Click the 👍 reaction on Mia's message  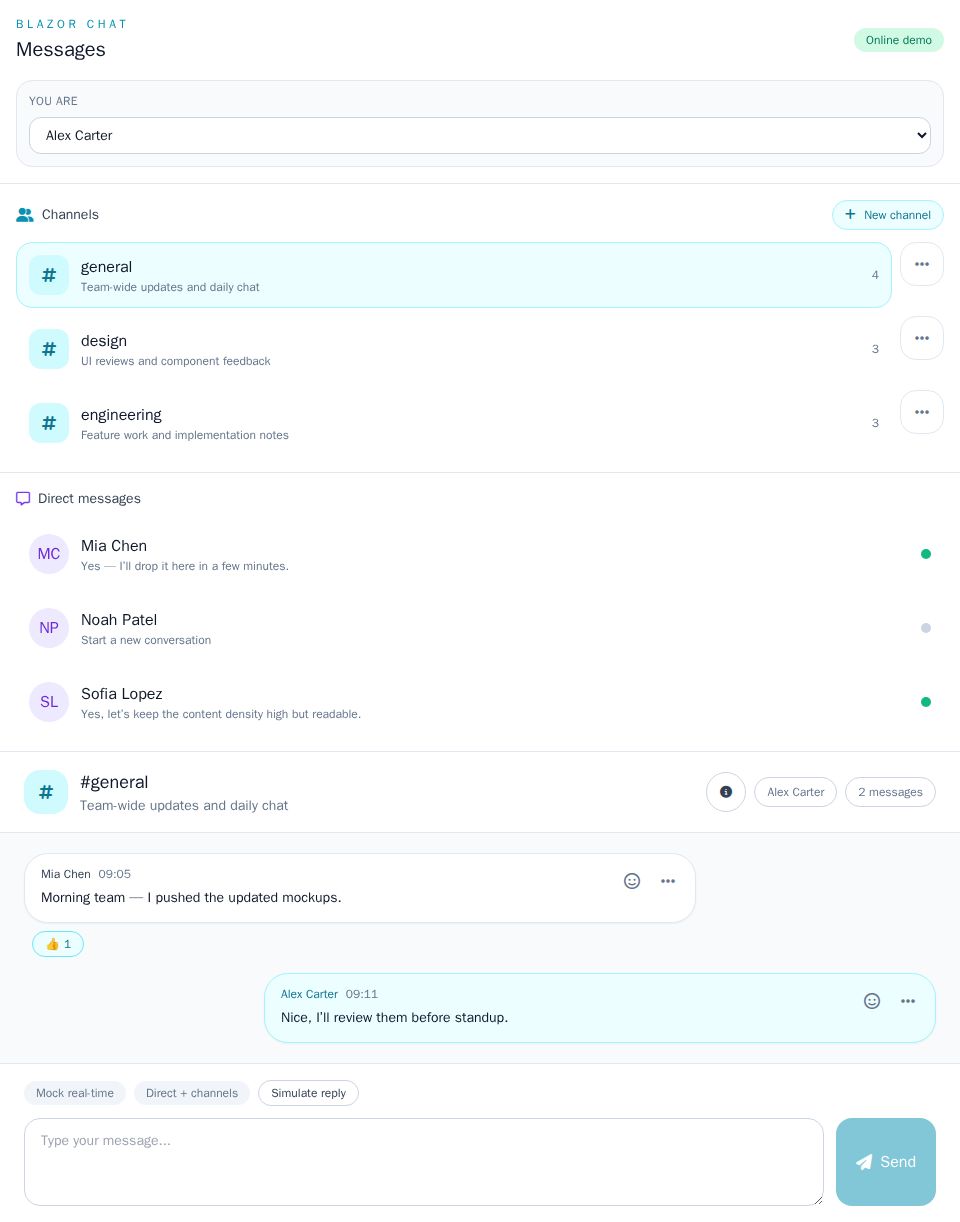coord(57,944)
